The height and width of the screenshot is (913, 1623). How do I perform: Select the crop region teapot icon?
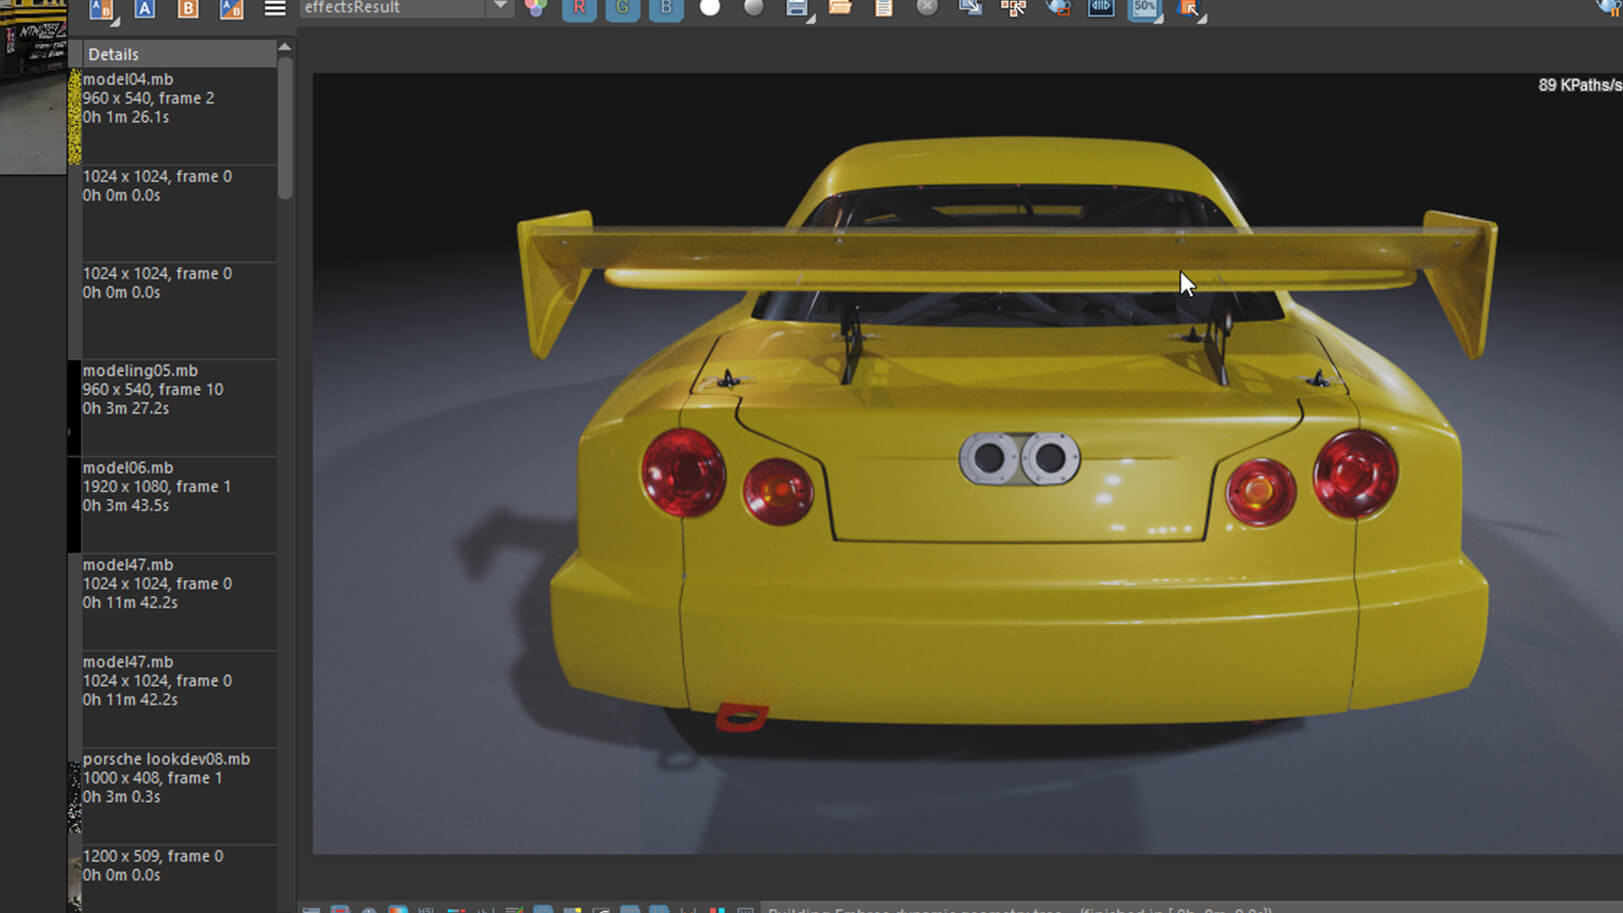(x=1057, y=8)
